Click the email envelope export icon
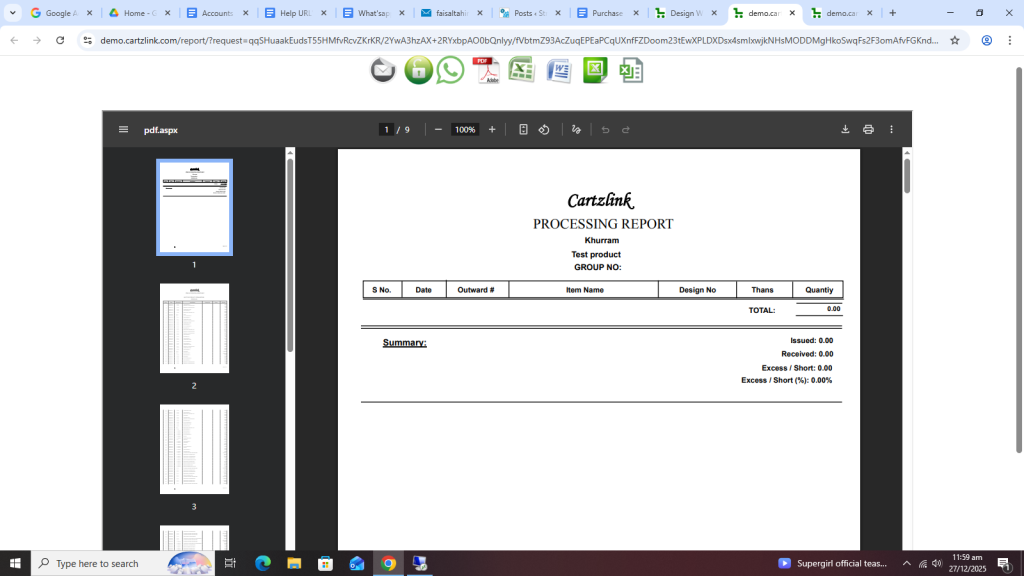The height and width of the screenshot is (576, 1024). [383, 70]
